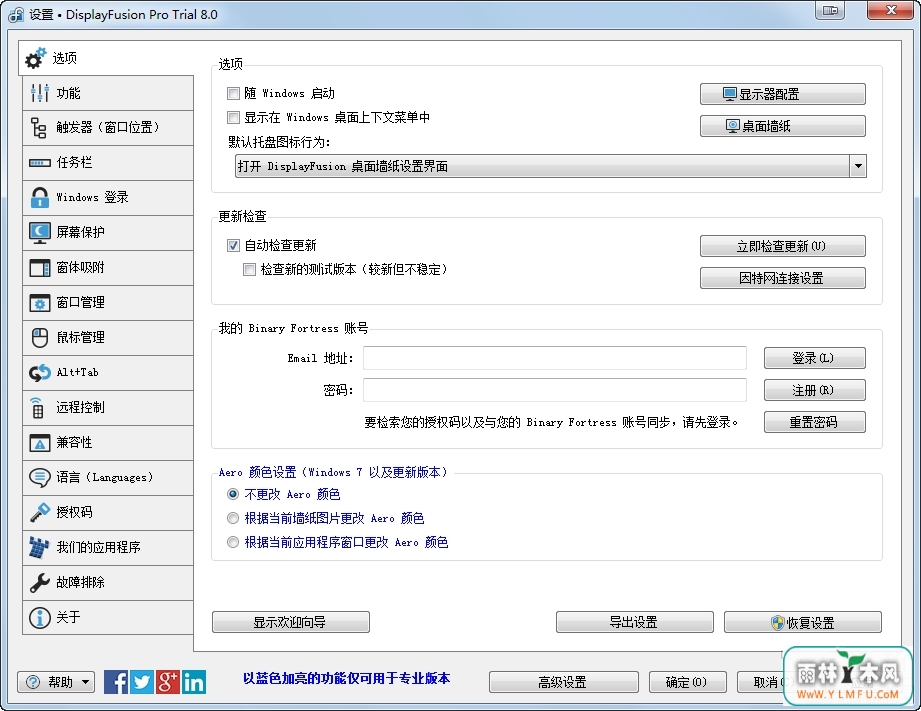
Task: Click the taskbar icon beside 任务栏
Action: pos(39,163)
